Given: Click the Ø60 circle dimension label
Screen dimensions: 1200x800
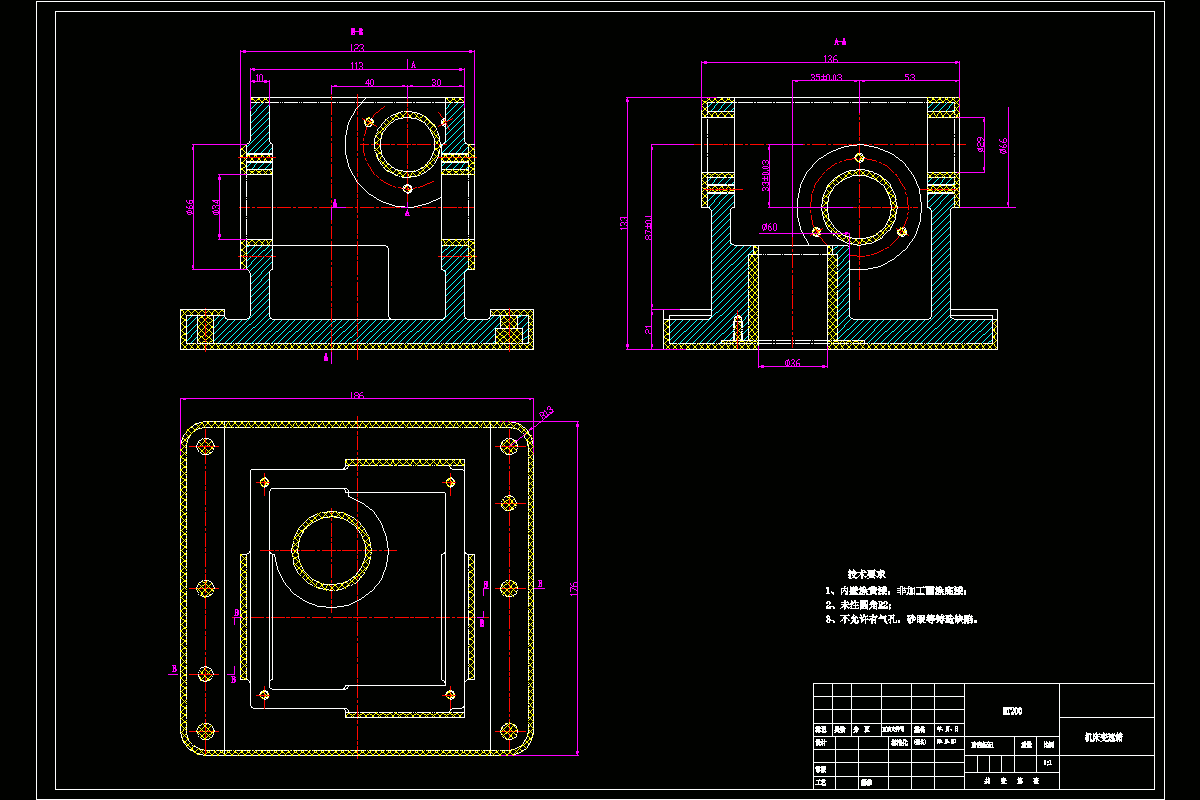Looking at the screenshot, I should pos(769,228).
